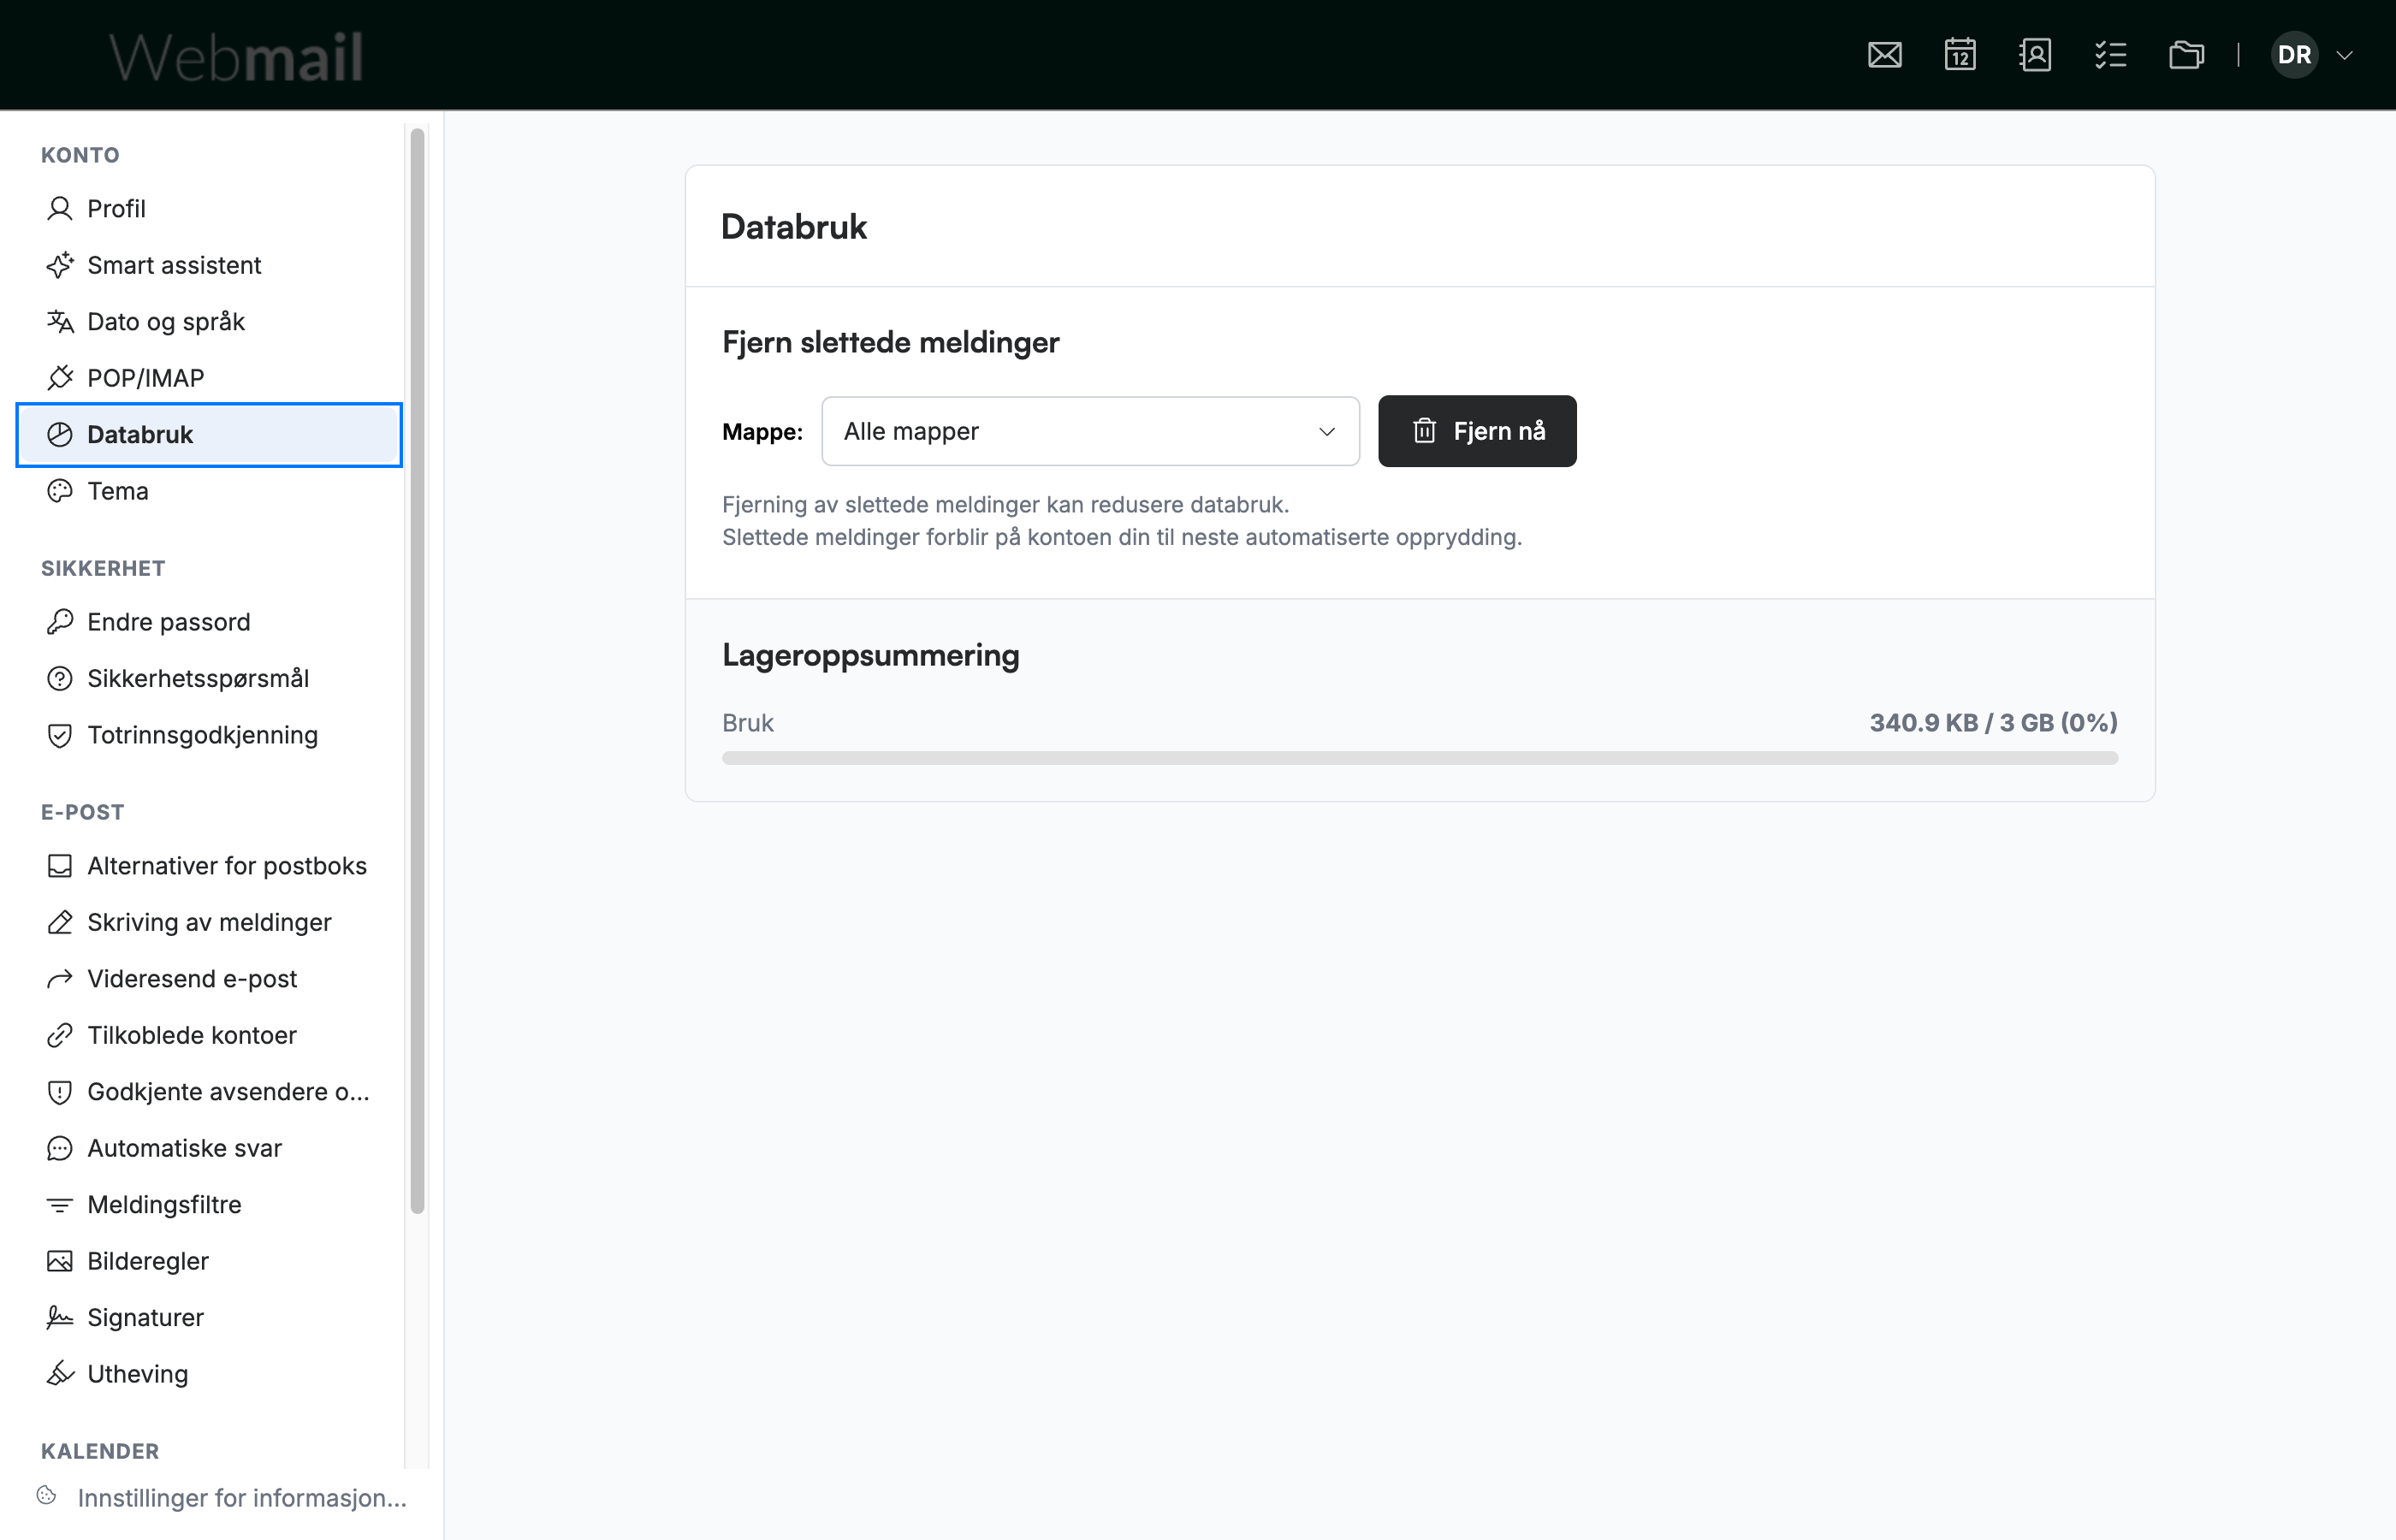Click the cookie icon beside Innstillinger for informasjon
Screen dimensions: 2396x1540
[x=46, y=1495]
